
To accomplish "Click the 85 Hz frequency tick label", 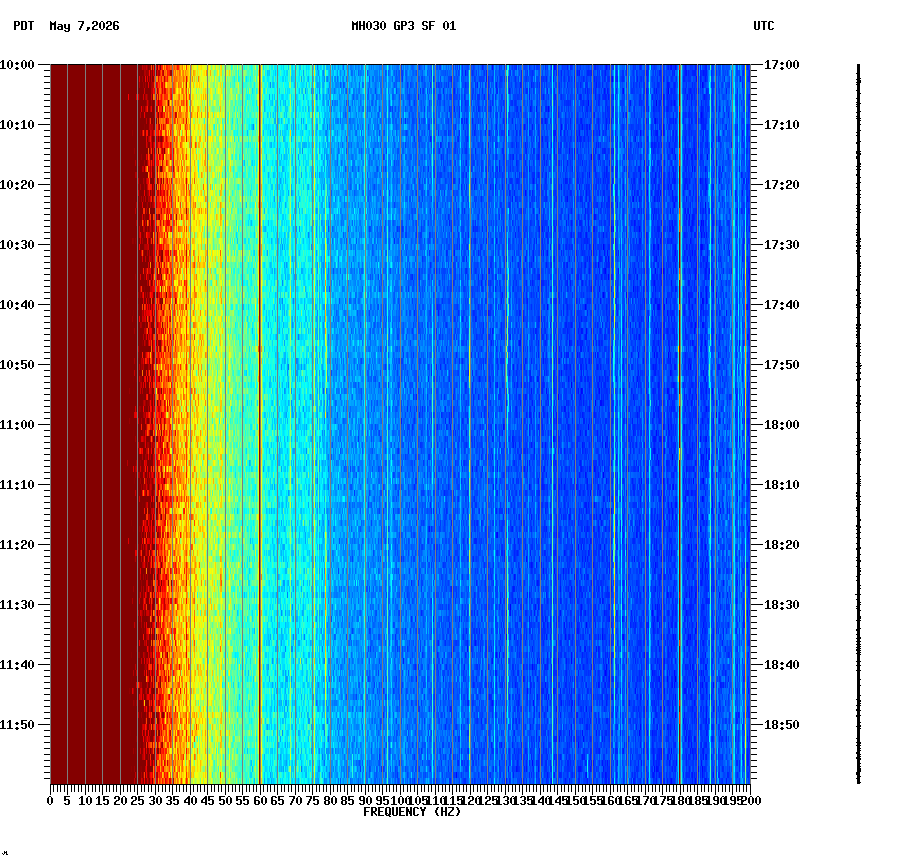I will pyautogui.click(x=347, y=801).
